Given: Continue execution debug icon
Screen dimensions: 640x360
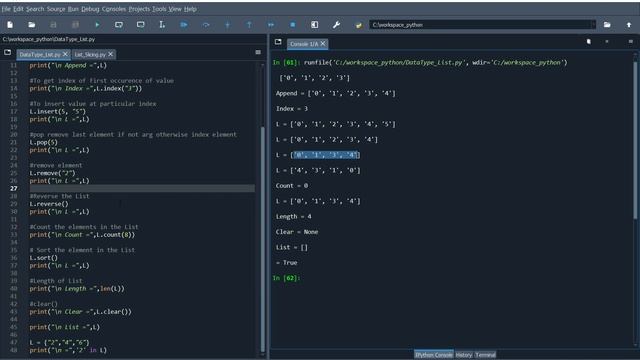Looking at the screenshot, I should 271,25.
